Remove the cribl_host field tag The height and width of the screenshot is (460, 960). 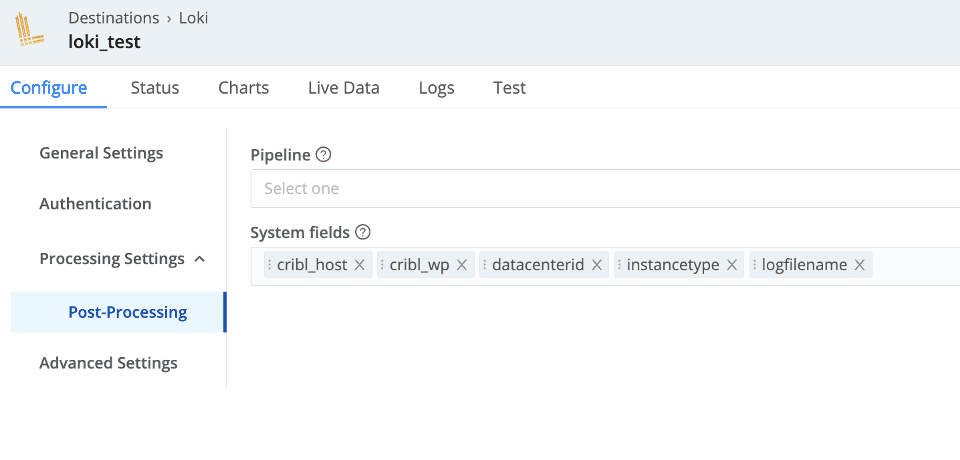[x=360, y=265]
